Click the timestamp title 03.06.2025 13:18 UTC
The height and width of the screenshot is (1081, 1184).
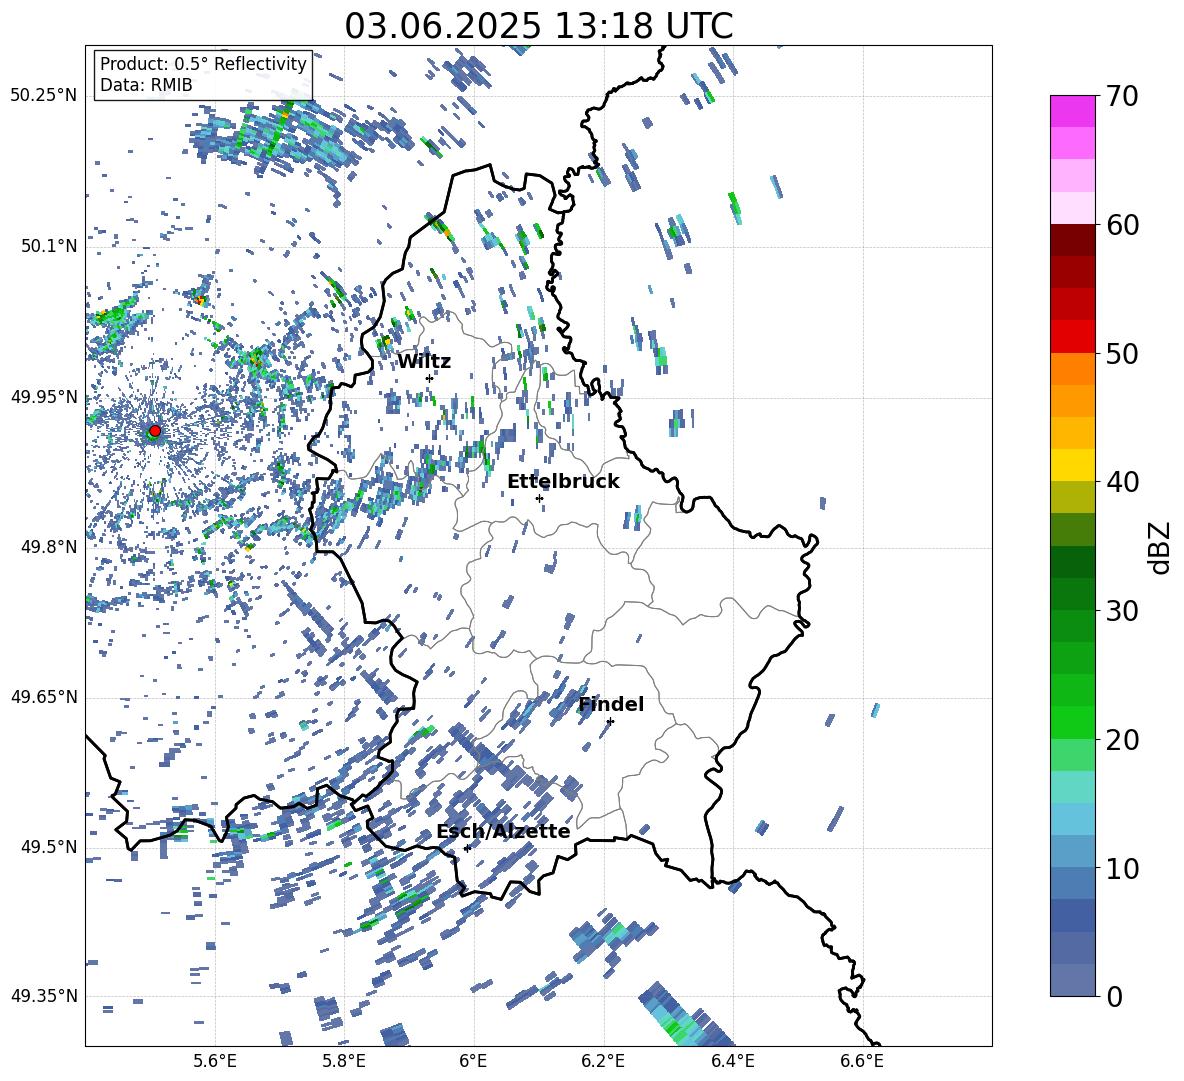[x=539, y=26]
